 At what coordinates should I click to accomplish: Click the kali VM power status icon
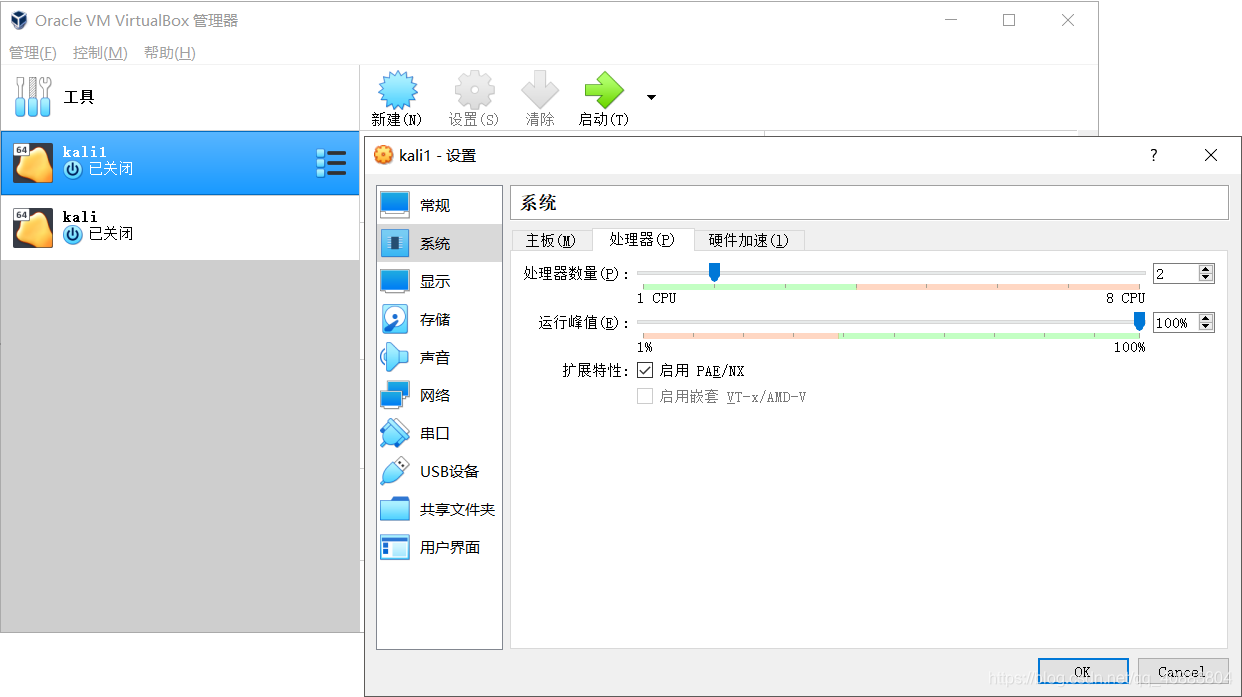click(73, 234)
